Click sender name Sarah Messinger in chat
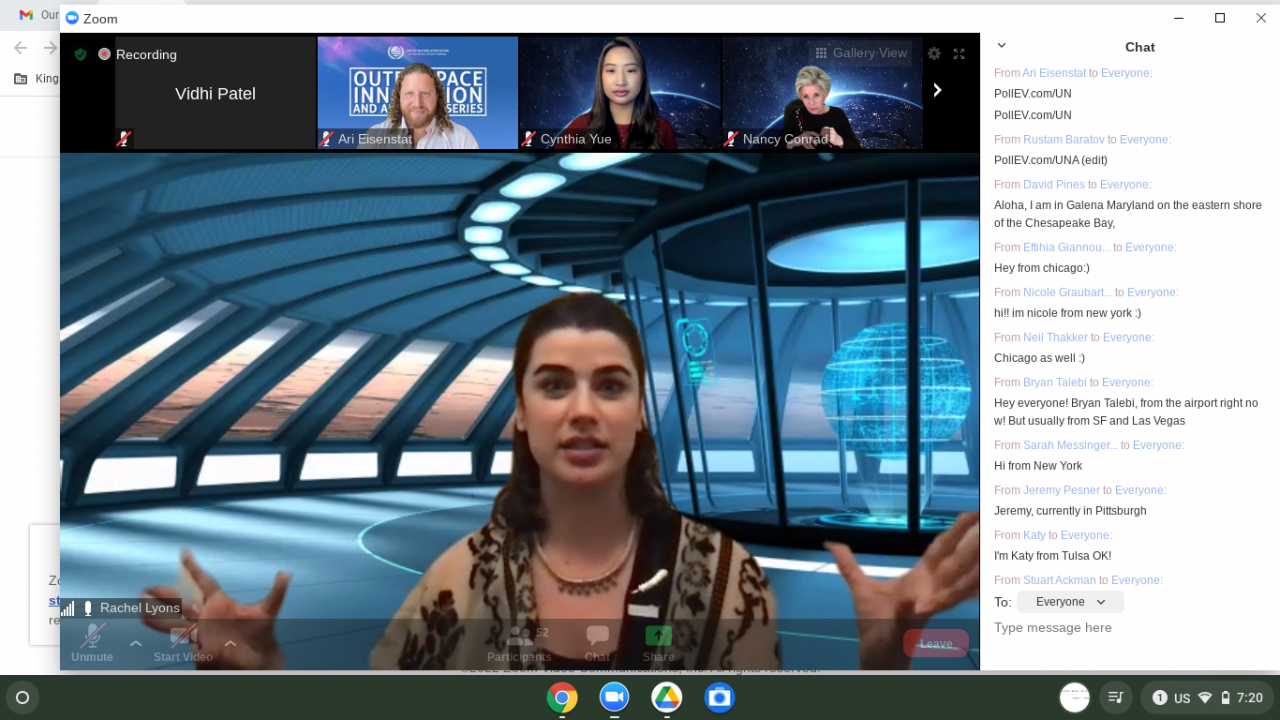The width and height of the screenshot is (1280, 720). coord(1070,446)
